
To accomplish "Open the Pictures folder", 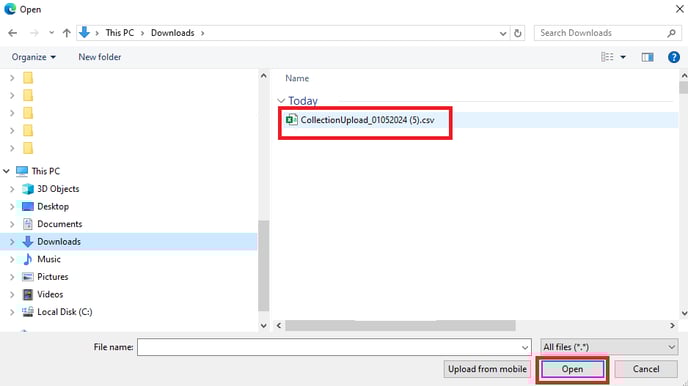I will (x=53, y=277).
